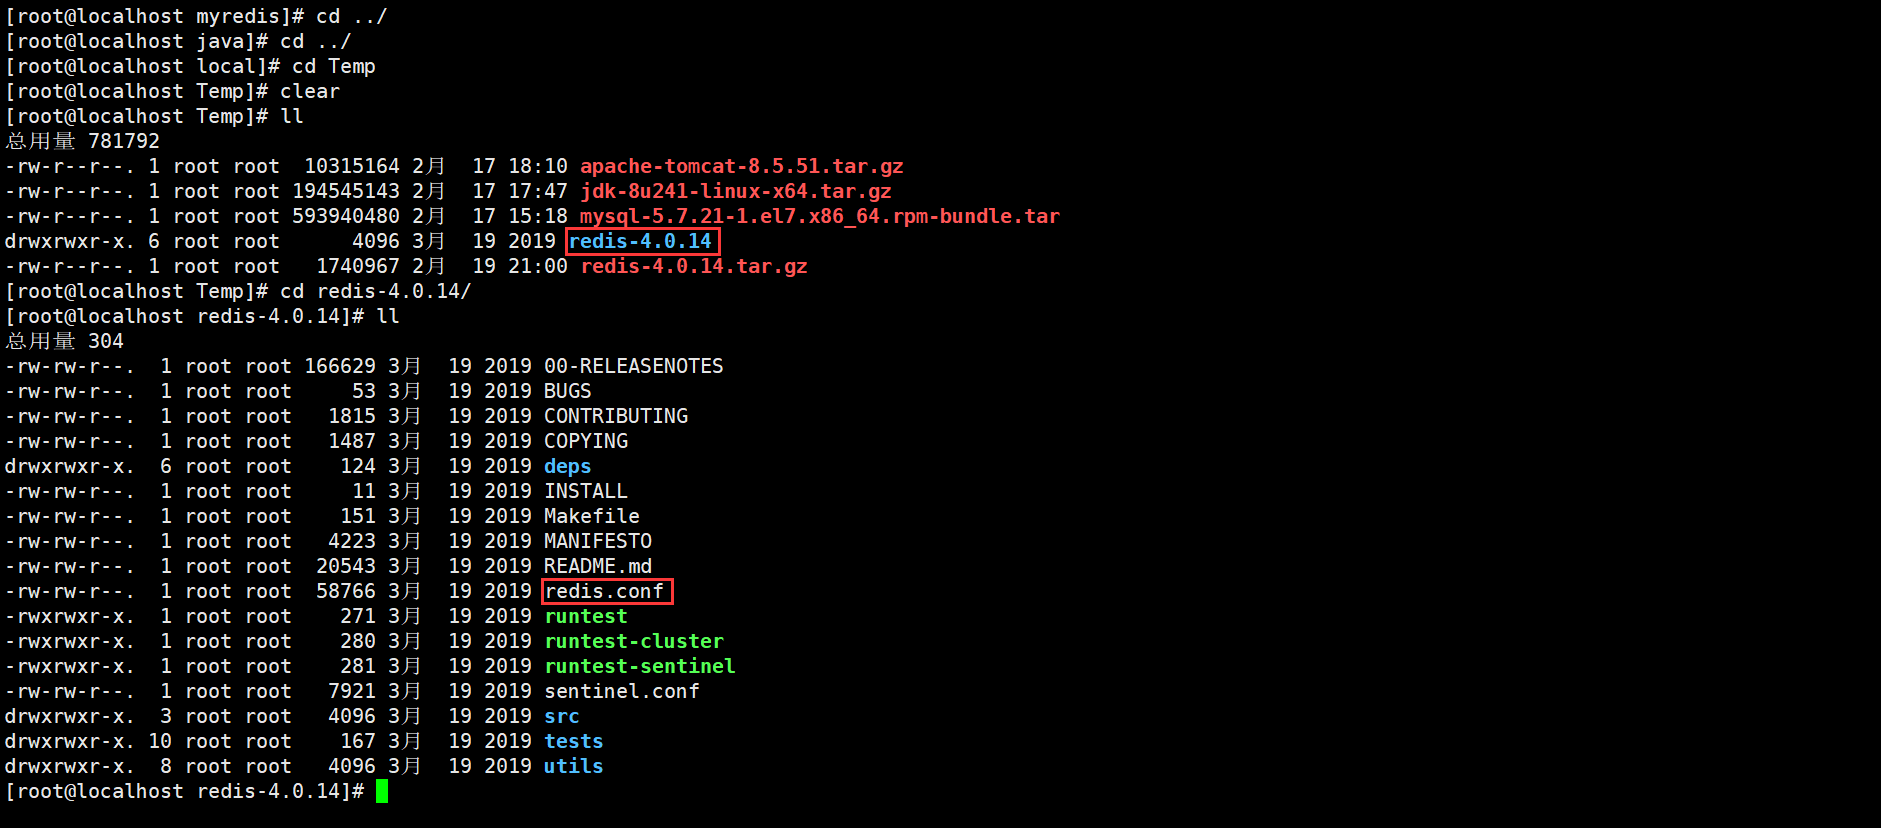Screen dimensions: 1881x828
Task: Click the utils directory name
Action: click(573, 766)
